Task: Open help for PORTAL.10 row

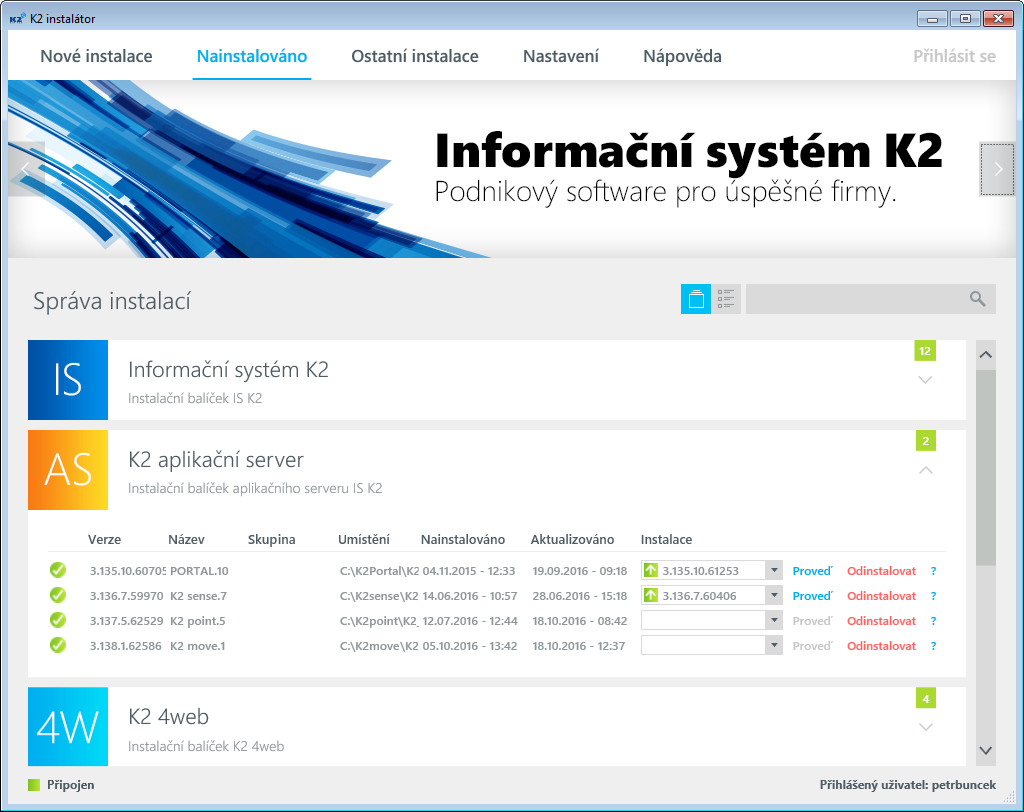Action: pyautogui.click(x=933, y=571)
